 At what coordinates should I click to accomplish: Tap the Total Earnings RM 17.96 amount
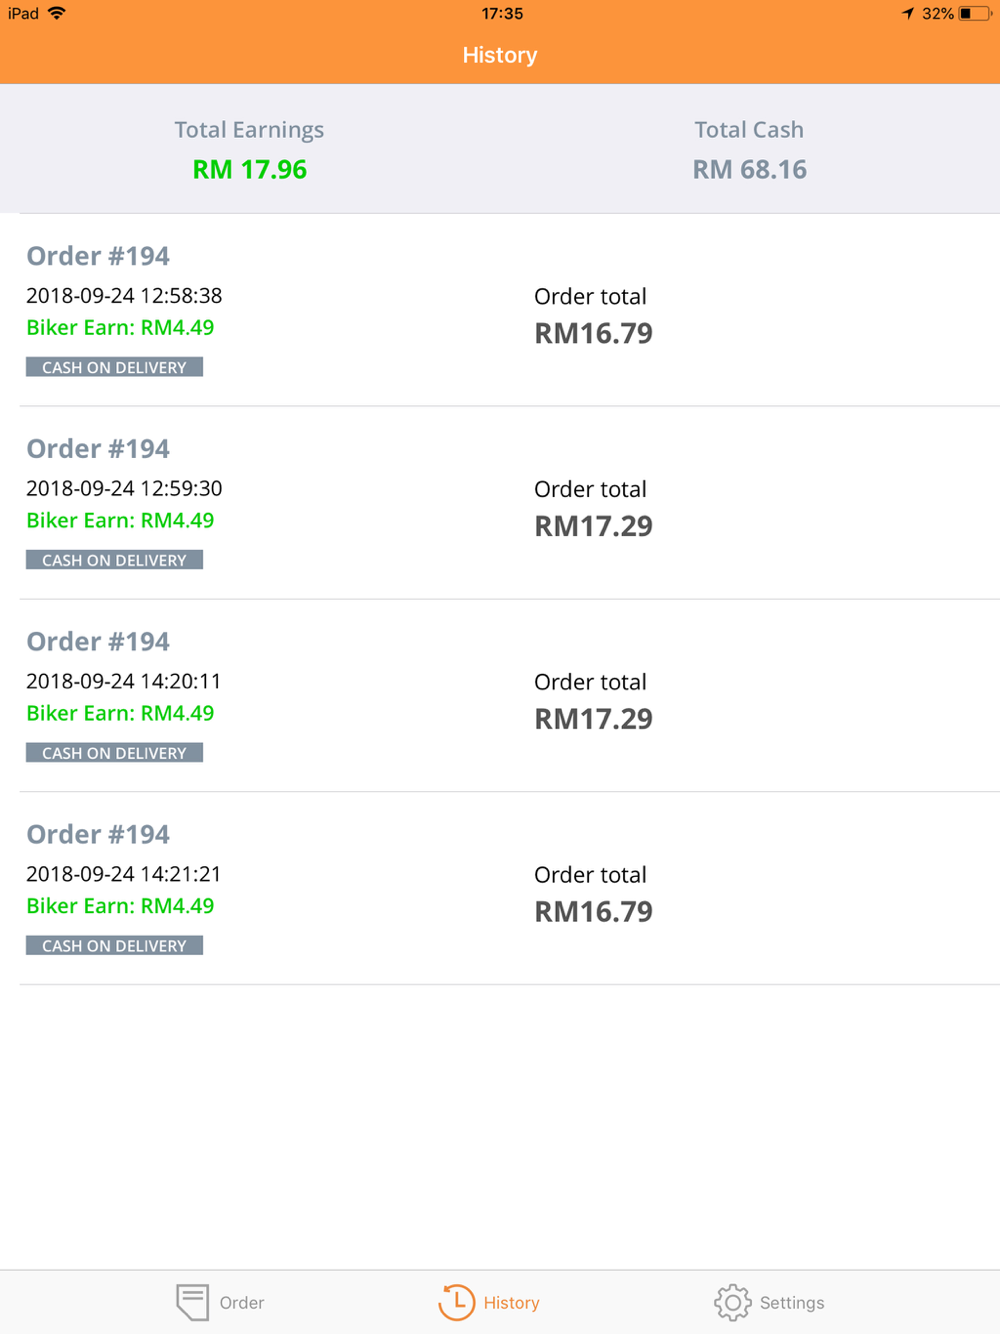(x=250, y=169)
